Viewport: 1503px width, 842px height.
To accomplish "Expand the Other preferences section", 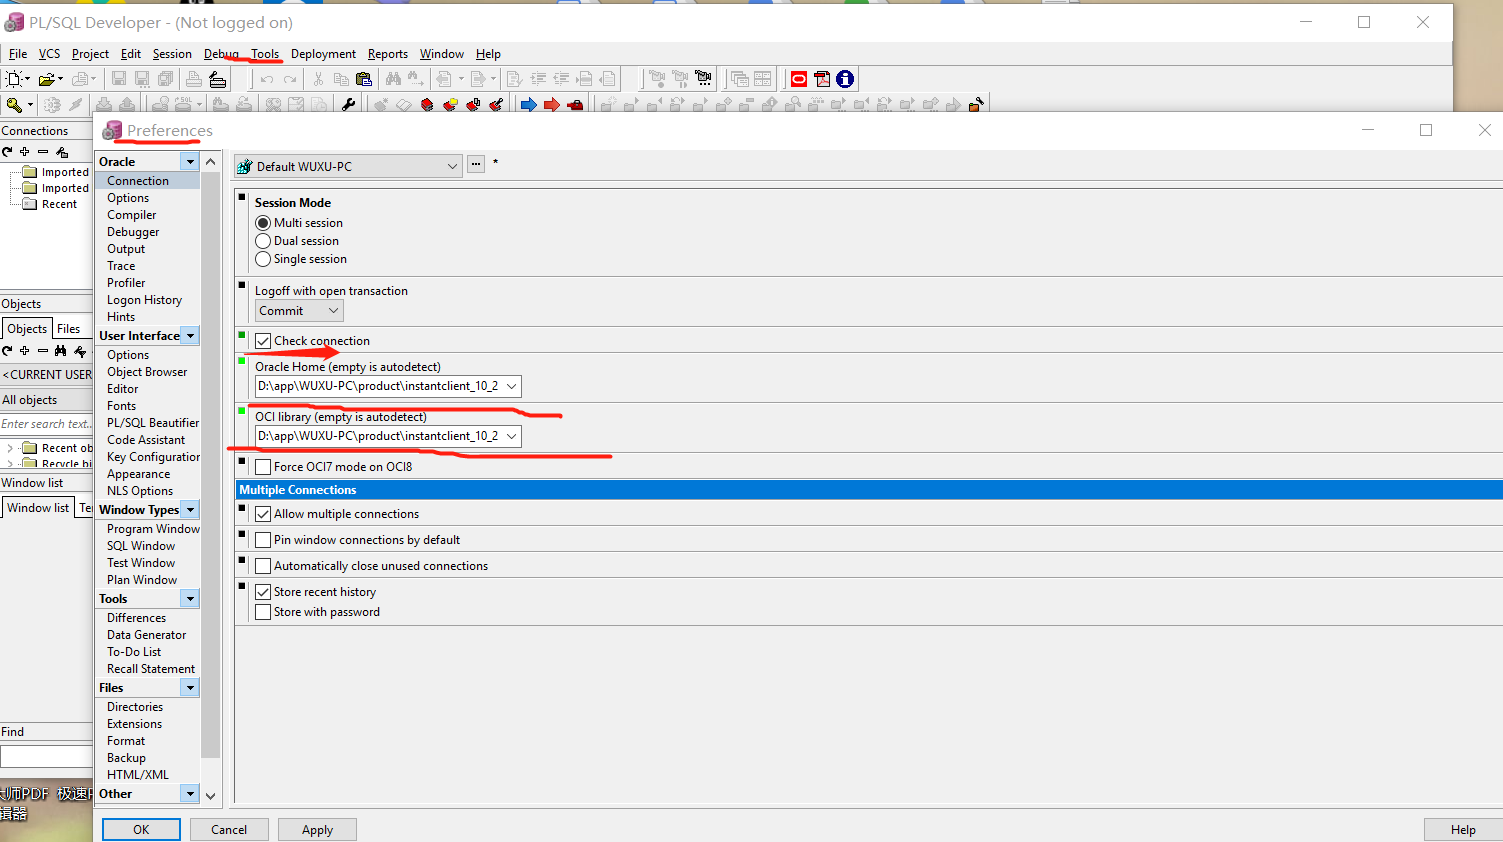I will coord(190,794).
